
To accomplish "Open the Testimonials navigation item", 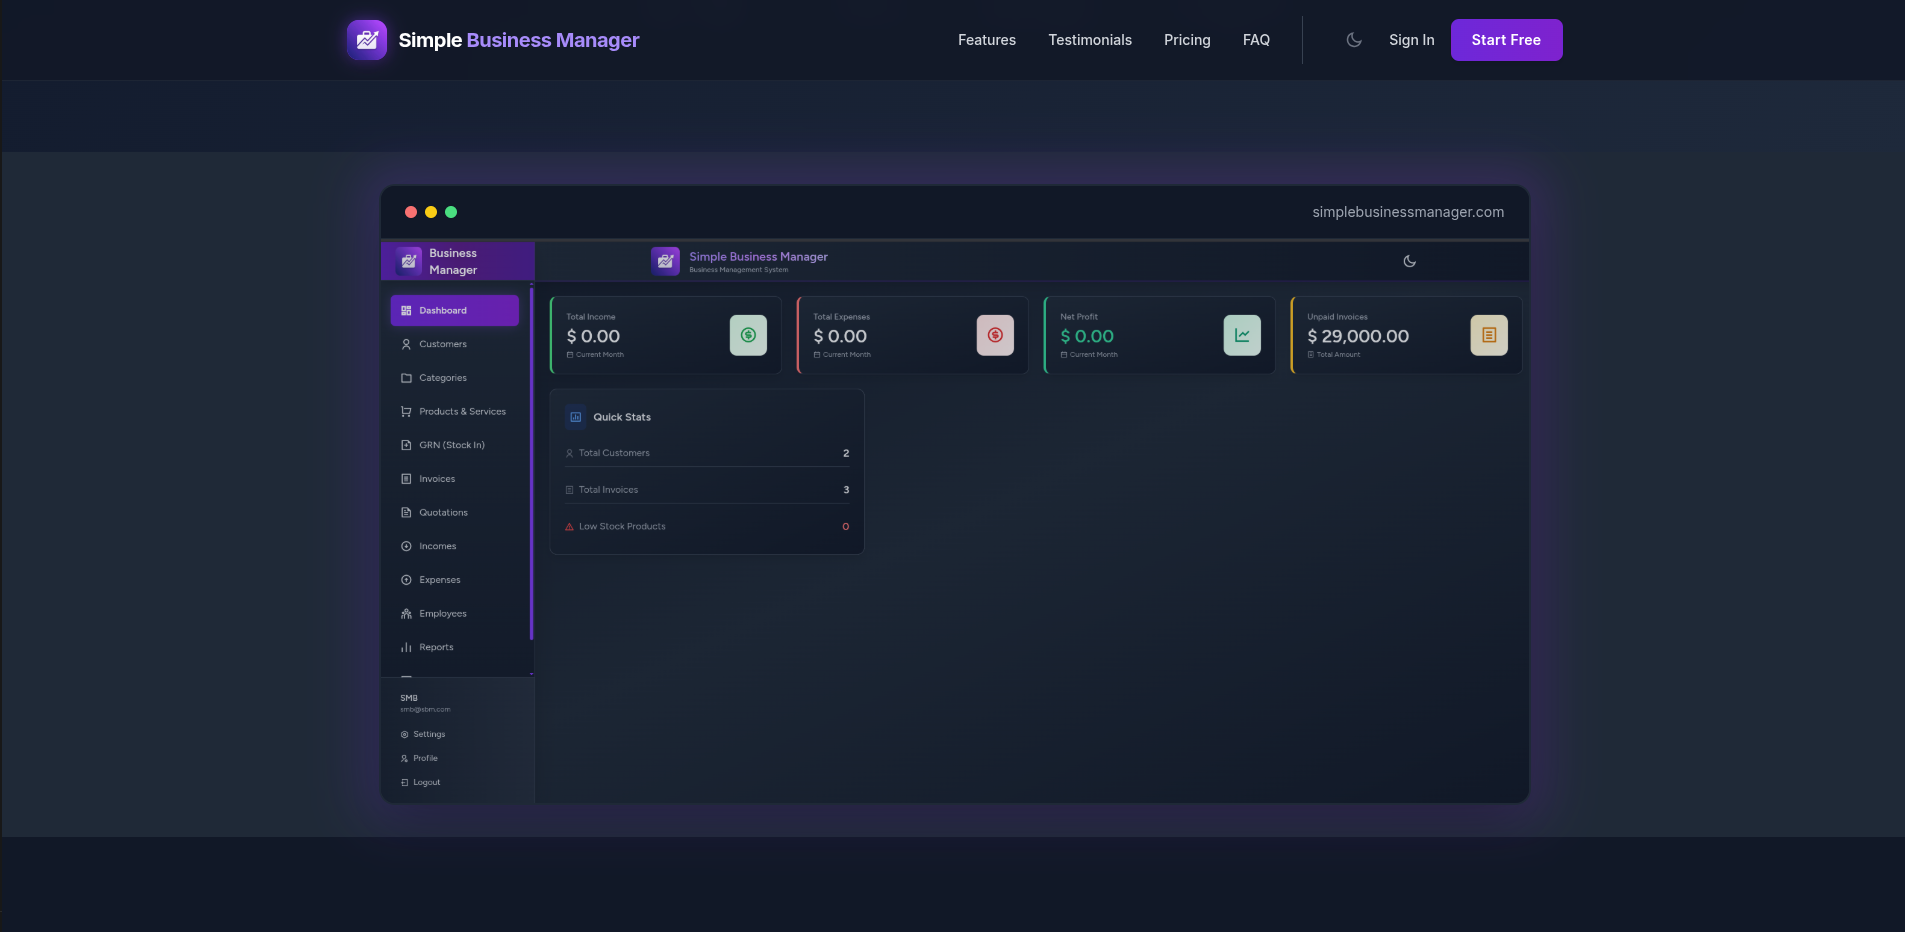I will click(1089, 40).
